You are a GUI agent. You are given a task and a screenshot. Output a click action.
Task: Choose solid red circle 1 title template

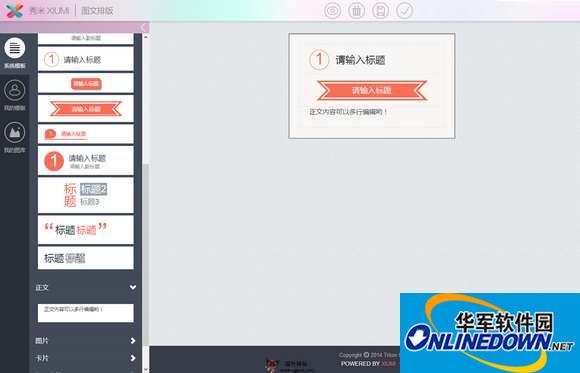pos(85,161)
